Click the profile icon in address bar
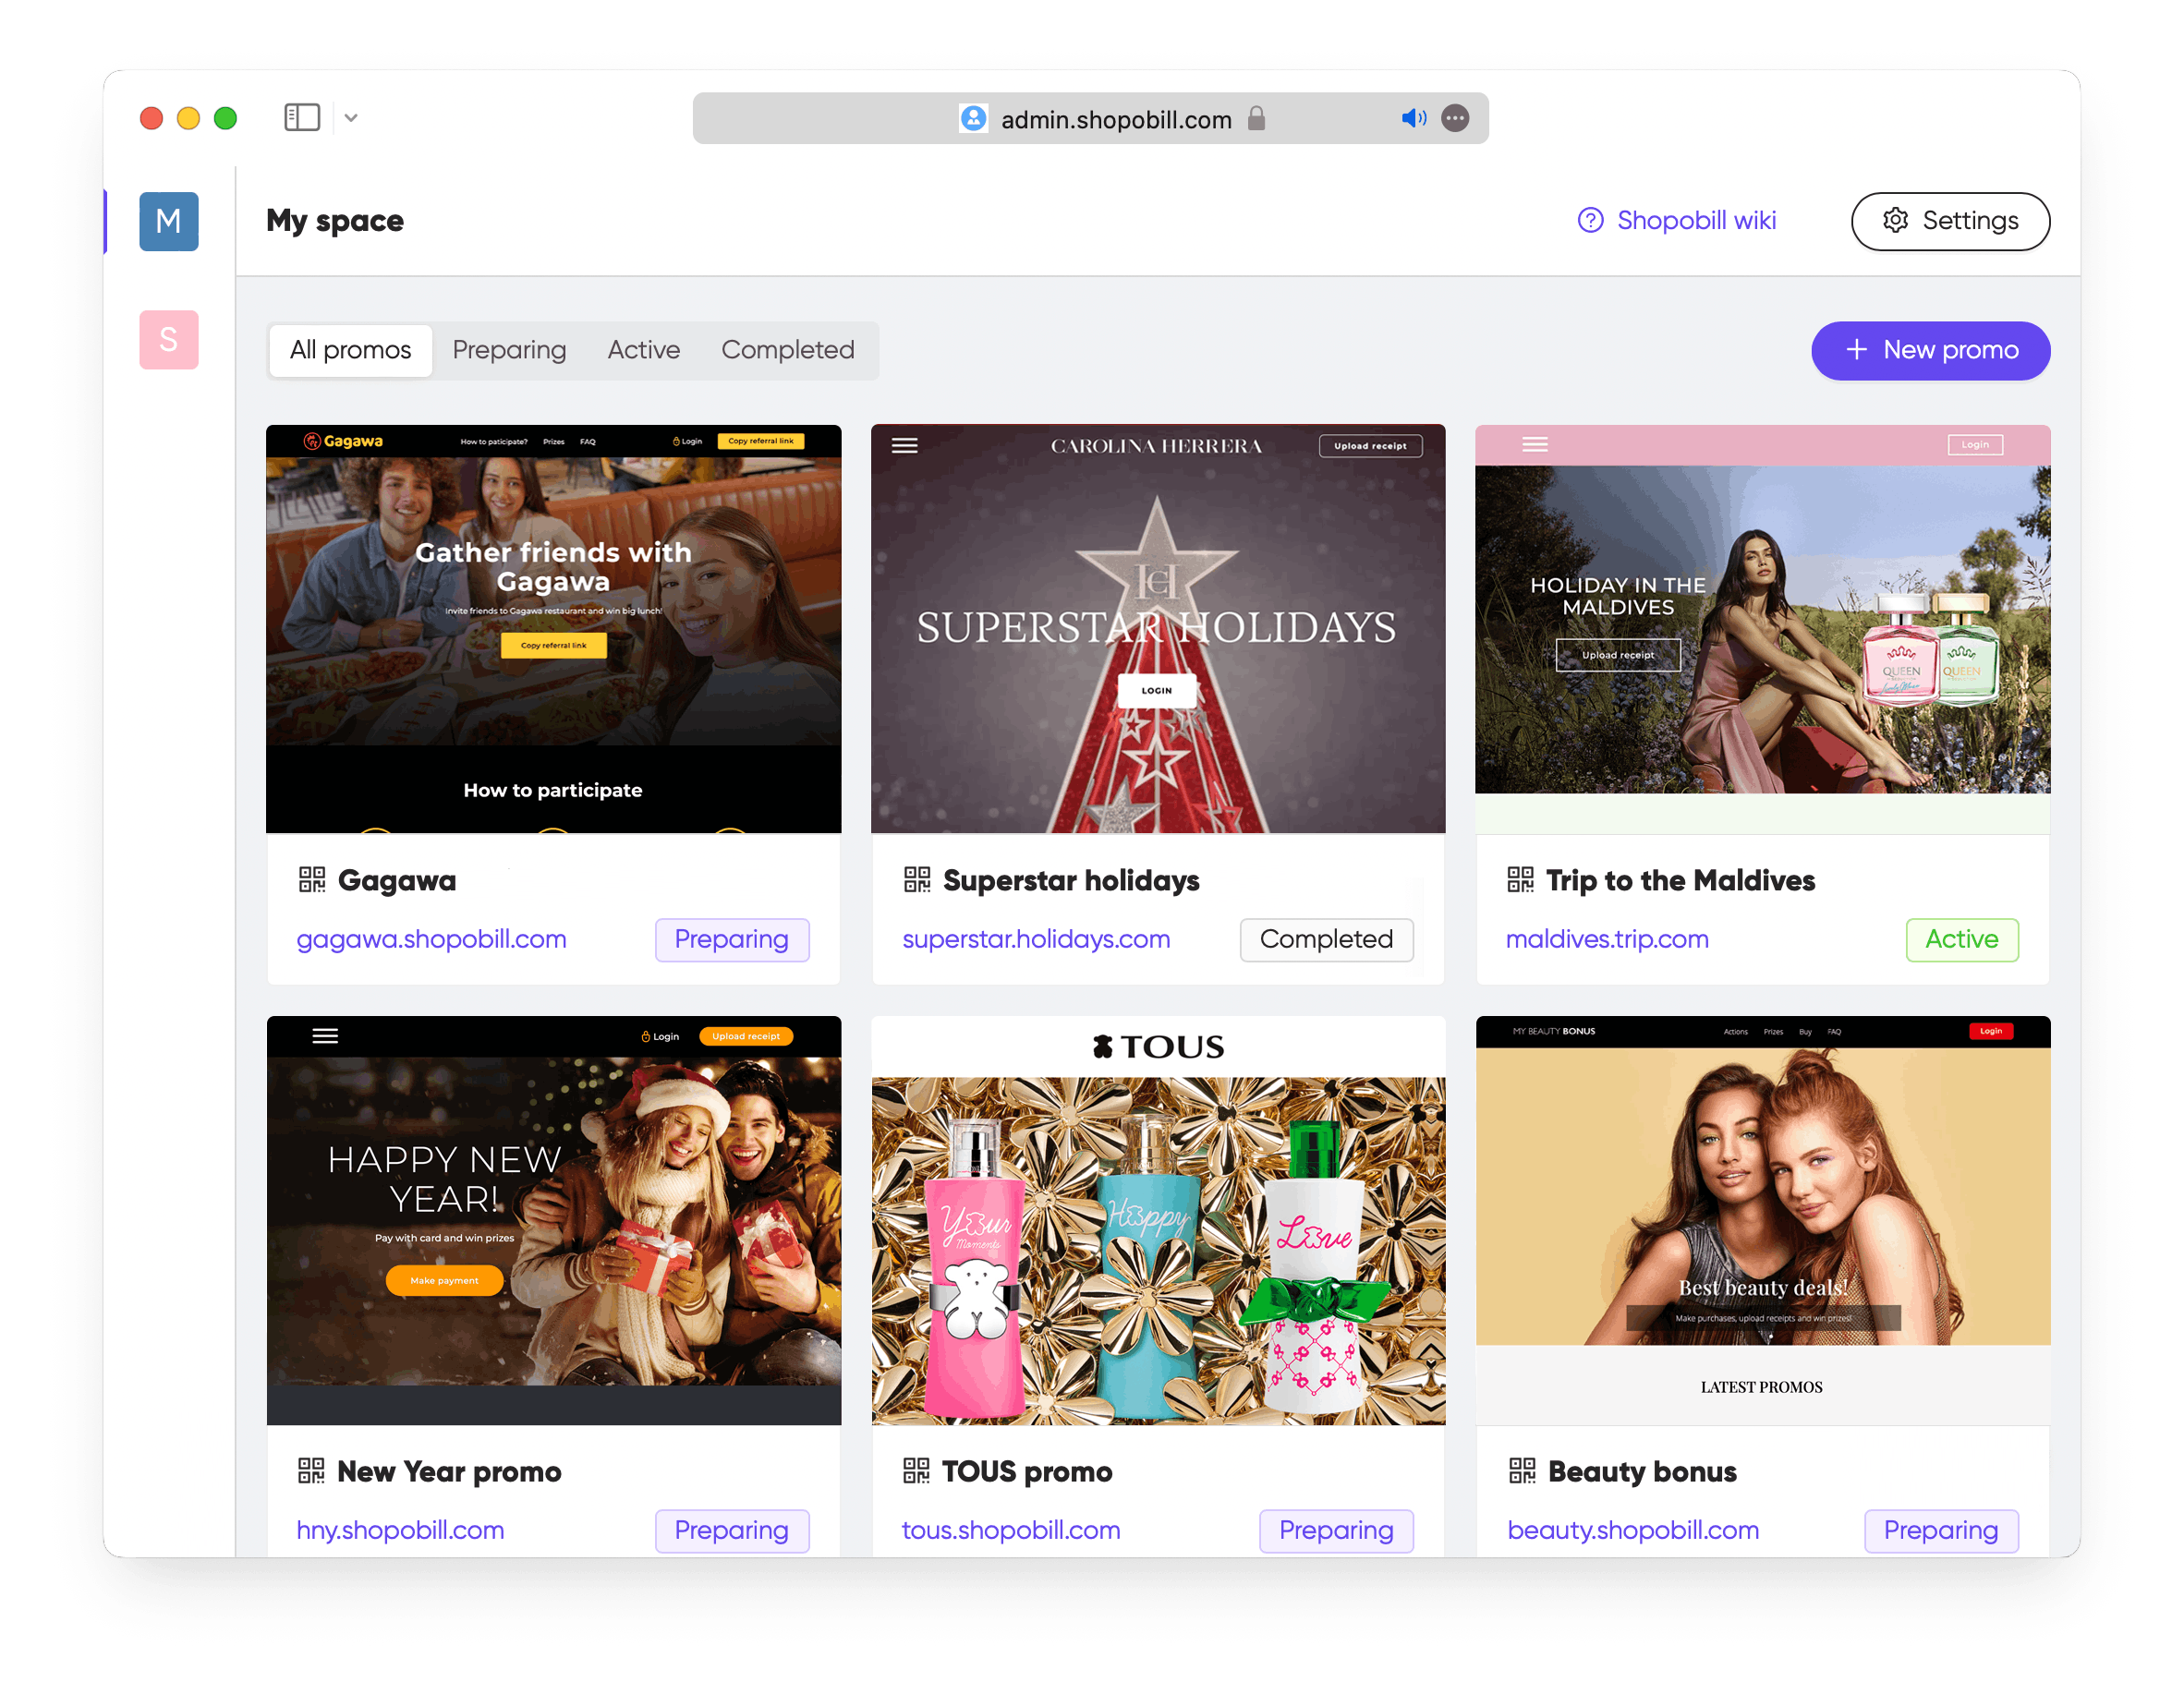 coord(973,119)
